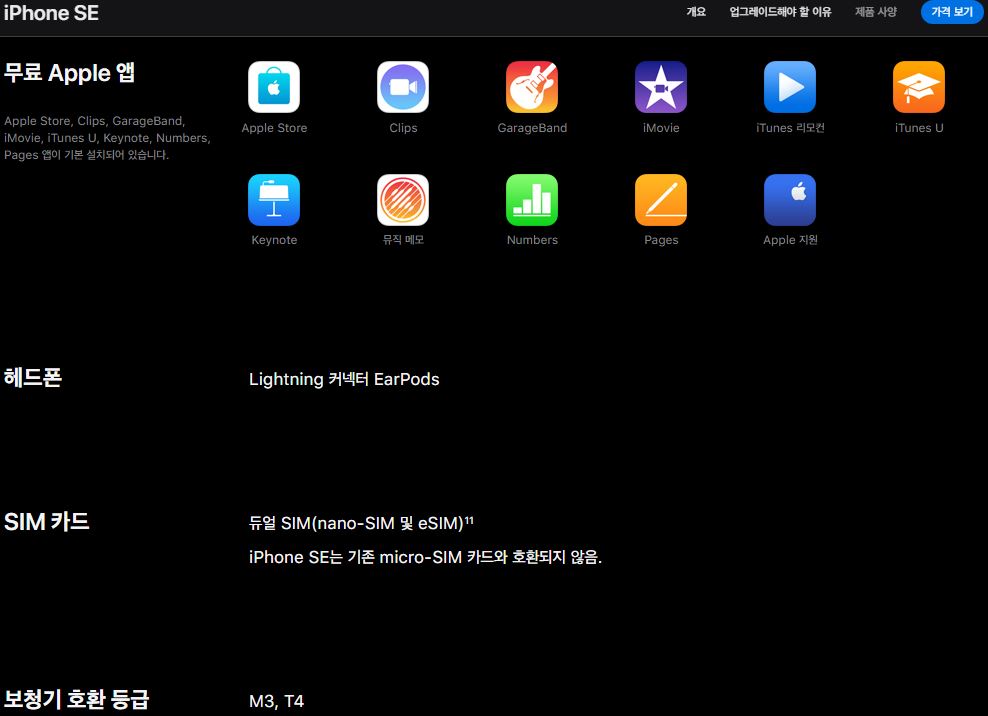Click the M3, T4 rating text
988x716 pixels.
click(x=277, y=702)
